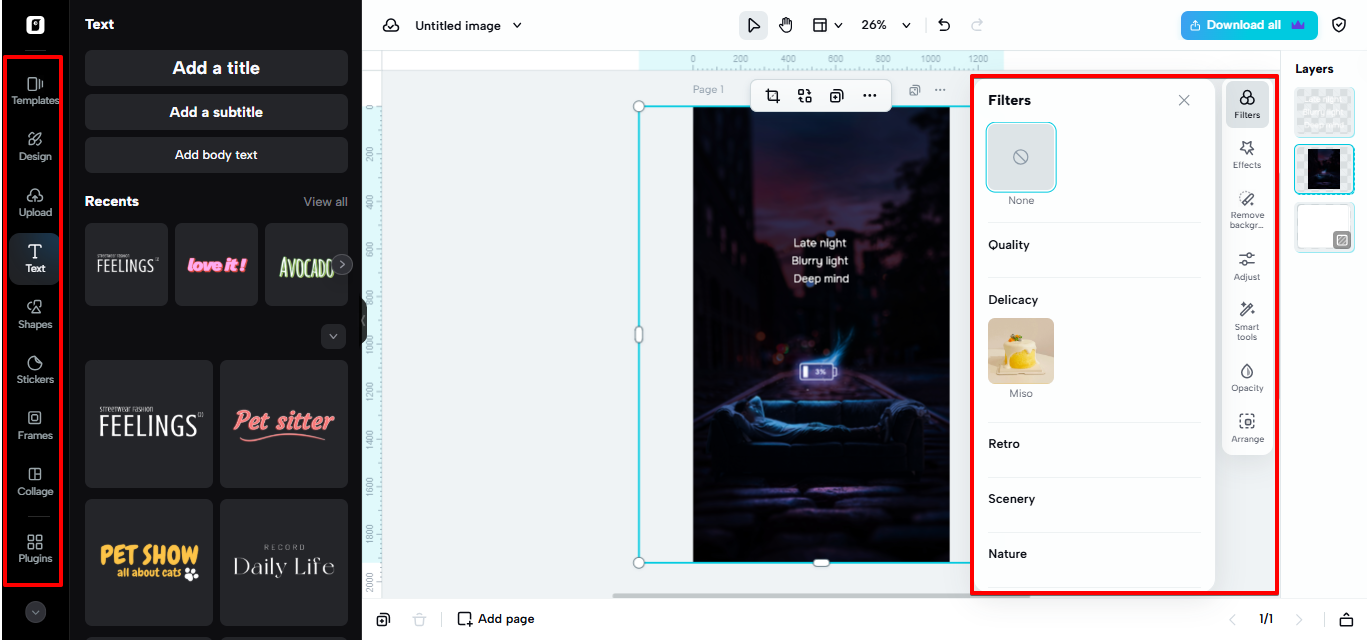Open the Arrange options
The height and width of the screenshot is (640, 1367).
[x=1247, y=428]
